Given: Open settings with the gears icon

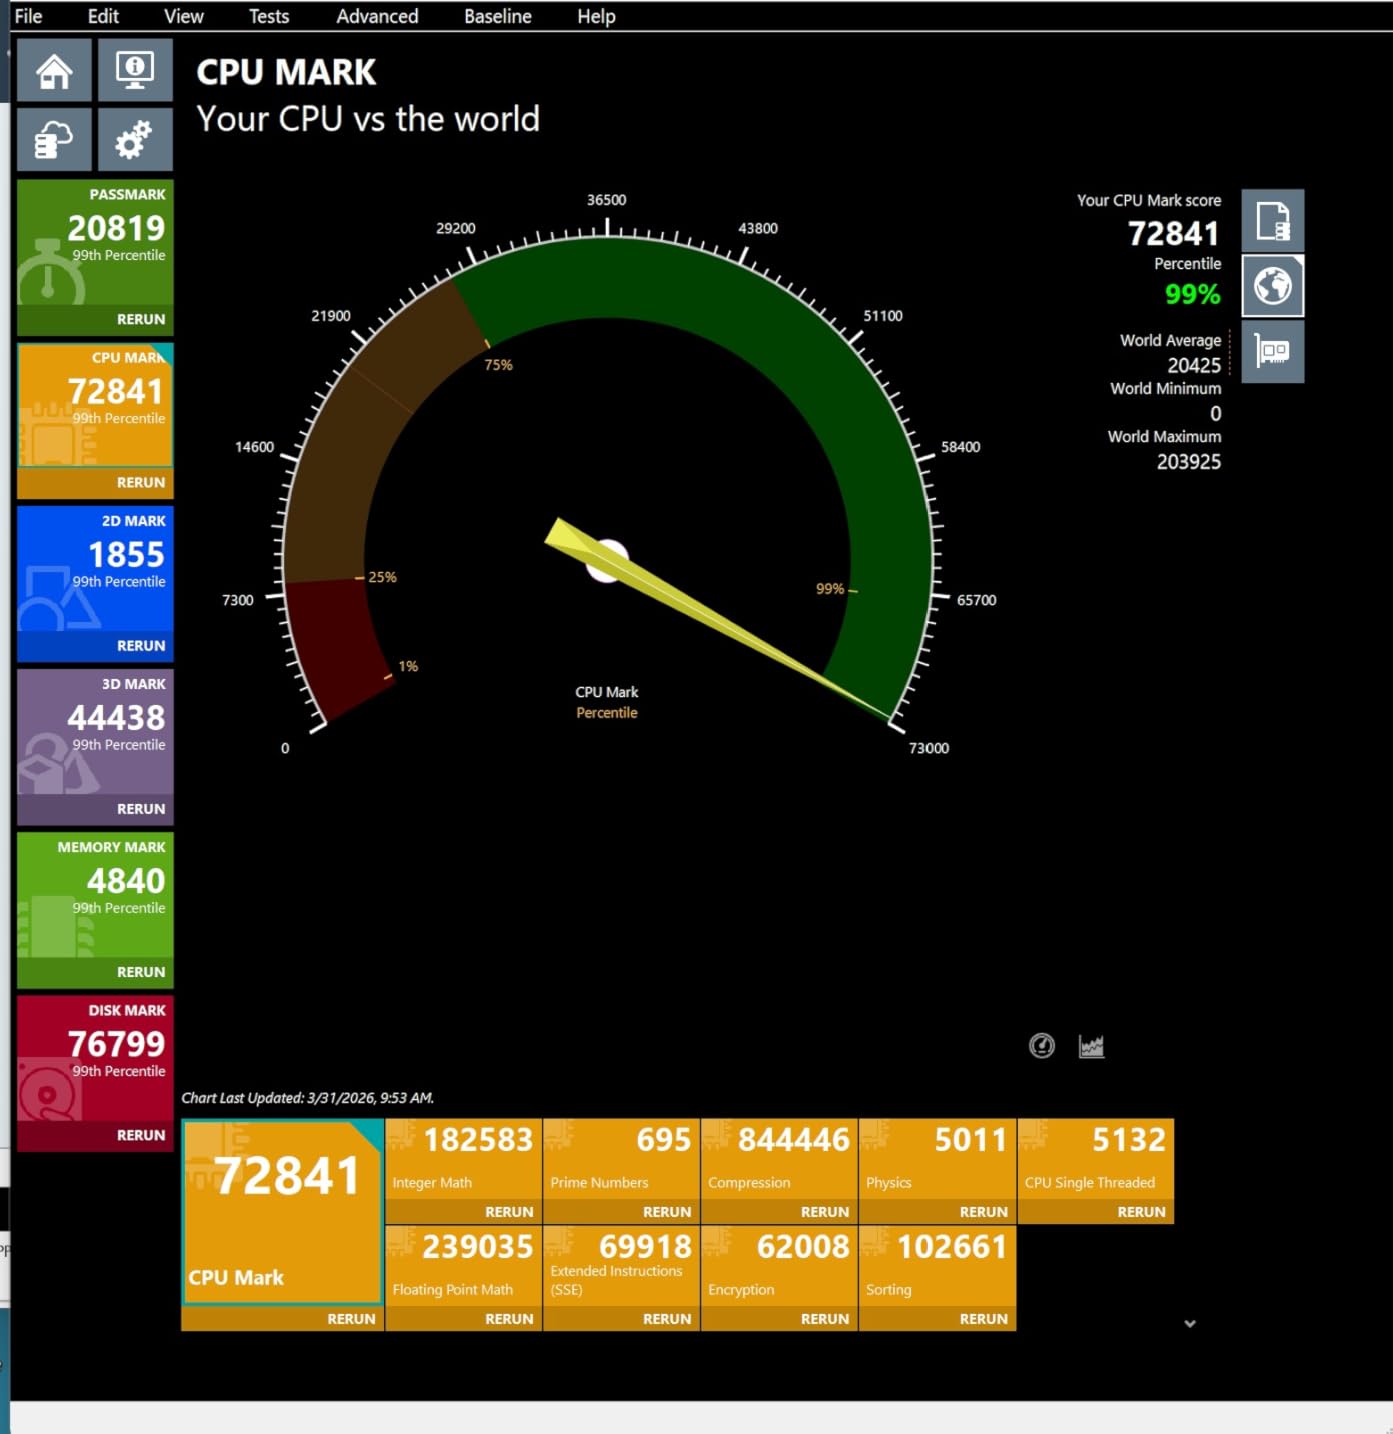Looking at the screenshot, I should coord(135,139).
